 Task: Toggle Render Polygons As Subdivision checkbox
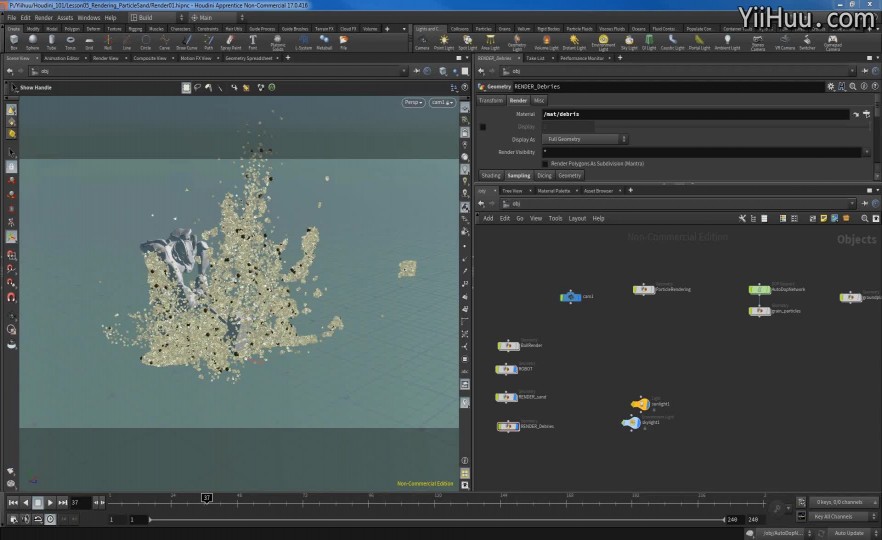pos(544,164)
